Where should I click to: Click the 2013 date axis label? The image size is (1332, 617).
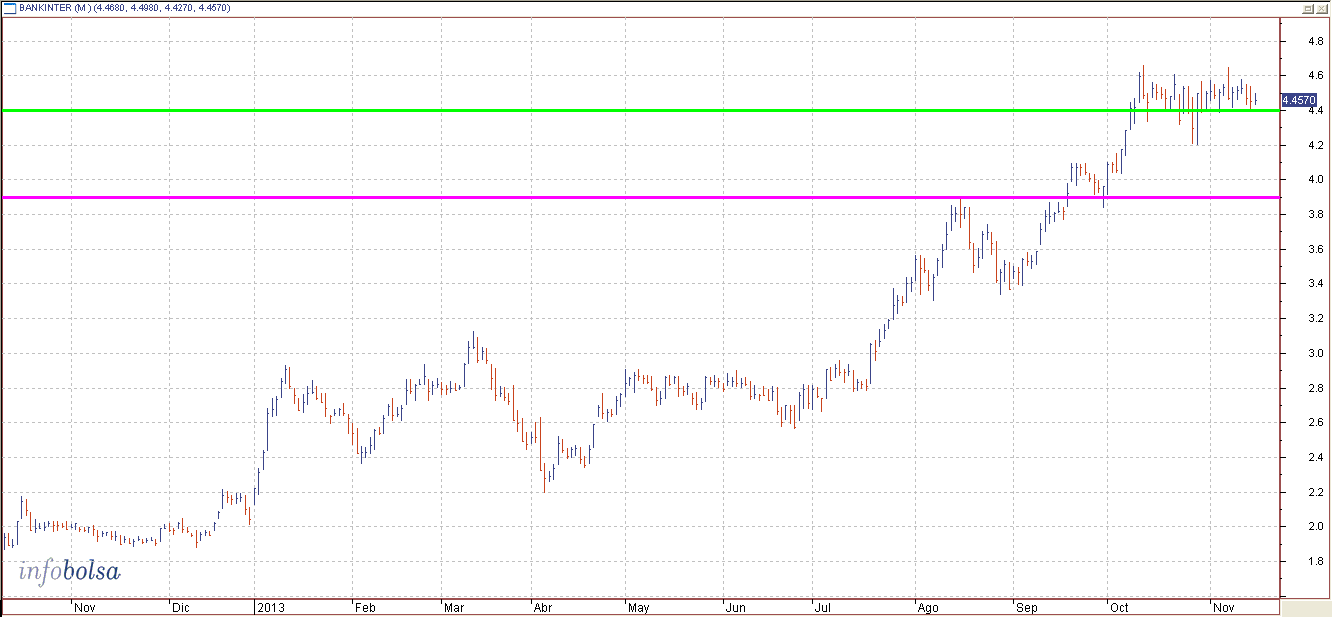(270, 607)
